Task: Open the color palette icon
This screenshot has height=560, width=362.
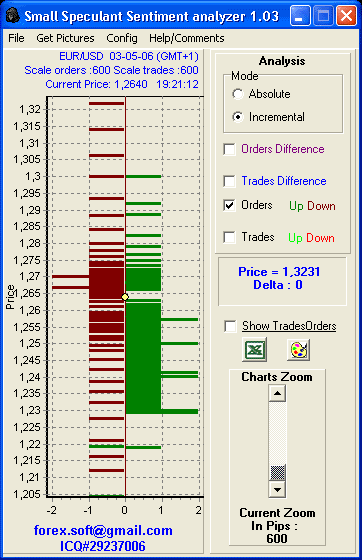Action: (x=298, y=349)
